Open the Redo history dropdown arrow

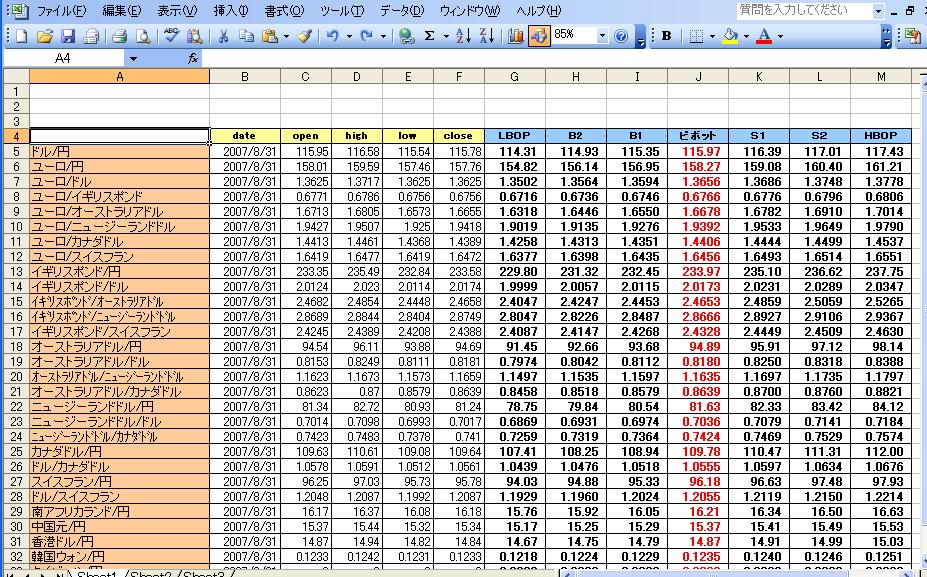pyautogui.click(x=383, y=37)
